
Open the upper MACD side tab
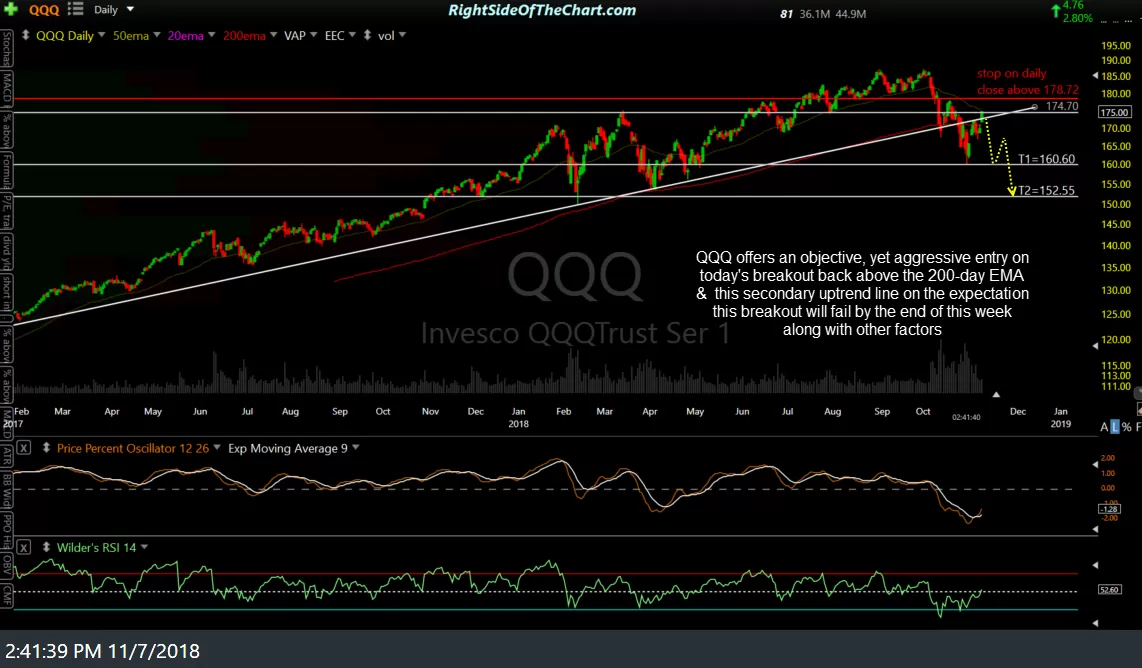coord(7,87)
